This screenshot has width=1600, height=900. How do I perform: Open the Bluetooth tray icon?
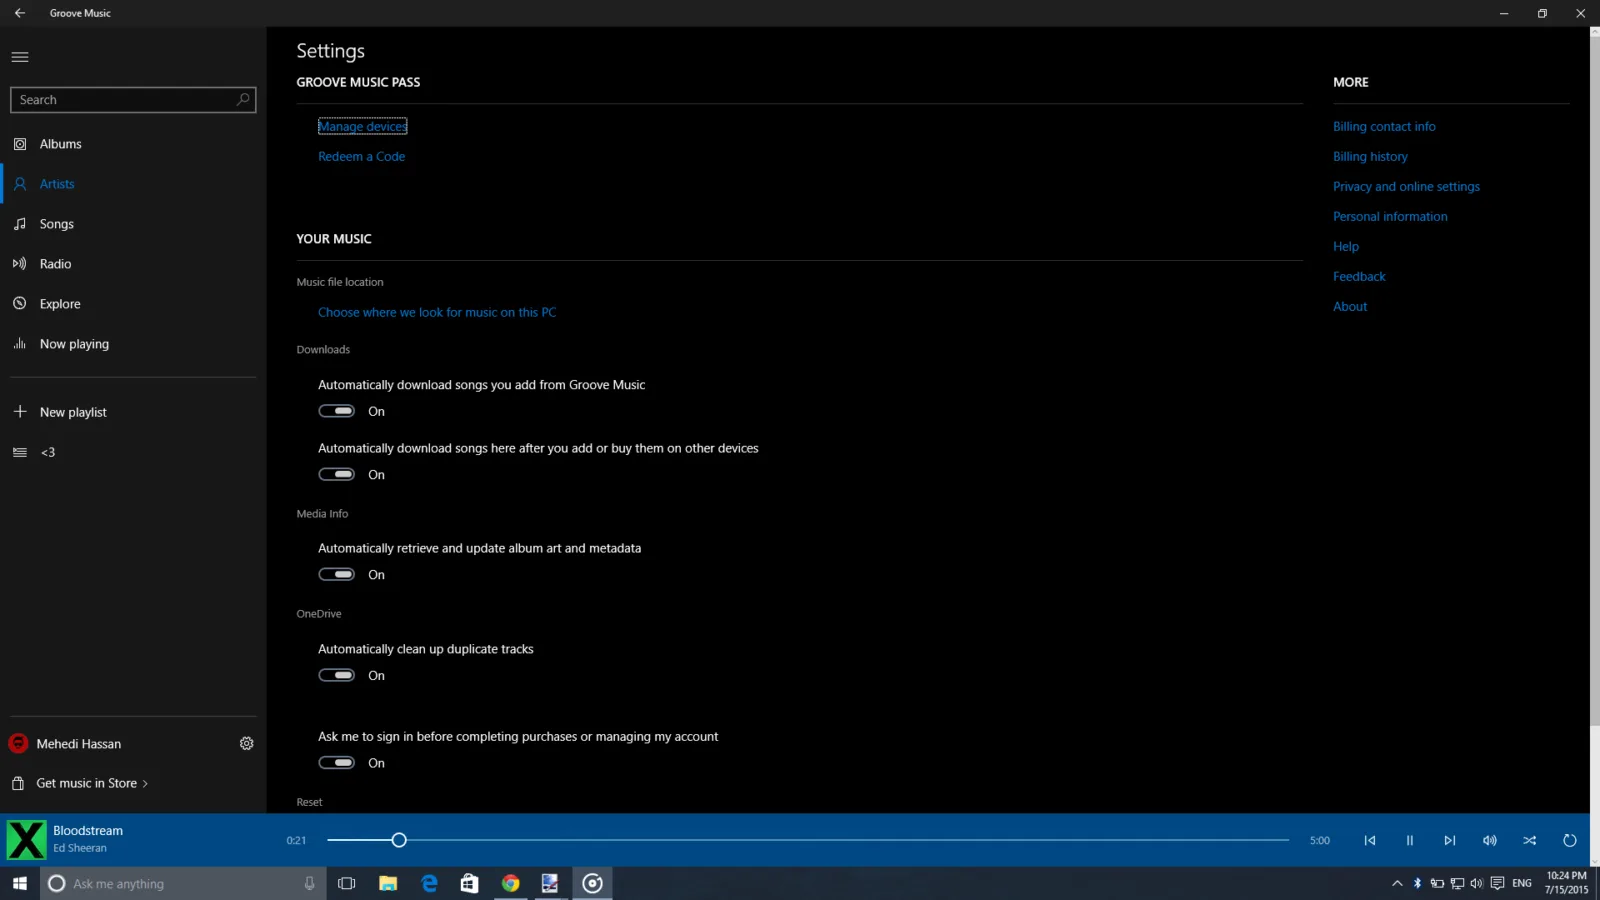point(1417,883)
